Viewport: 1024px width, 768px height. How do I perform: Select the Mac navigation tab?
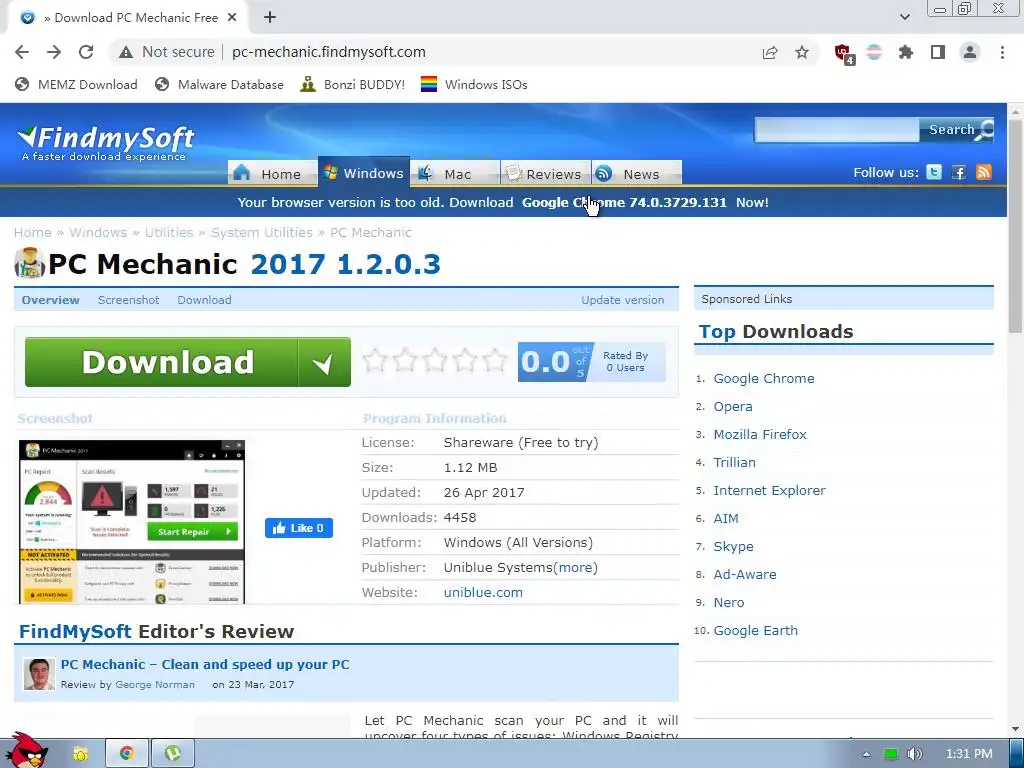coord(454,174)
